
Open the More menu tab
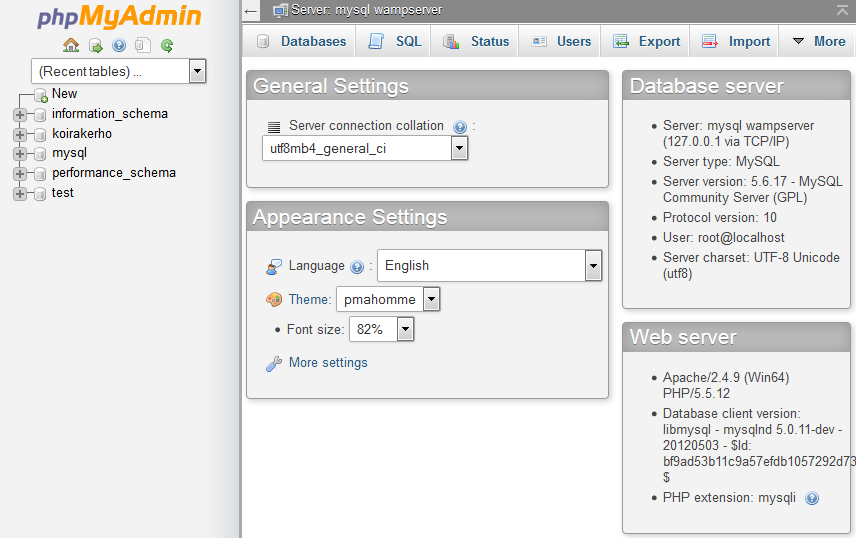(818, 42)
